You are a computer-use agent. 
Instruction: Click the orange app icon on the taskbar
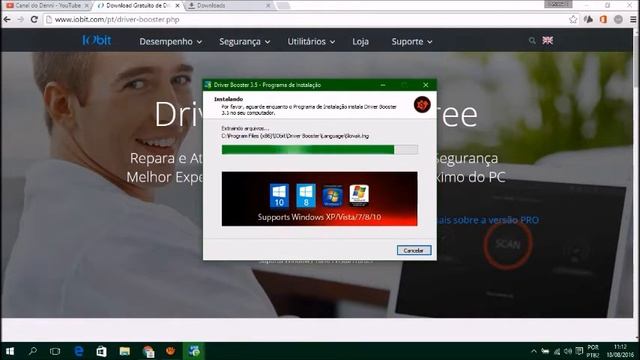click(x=171, y=351)
